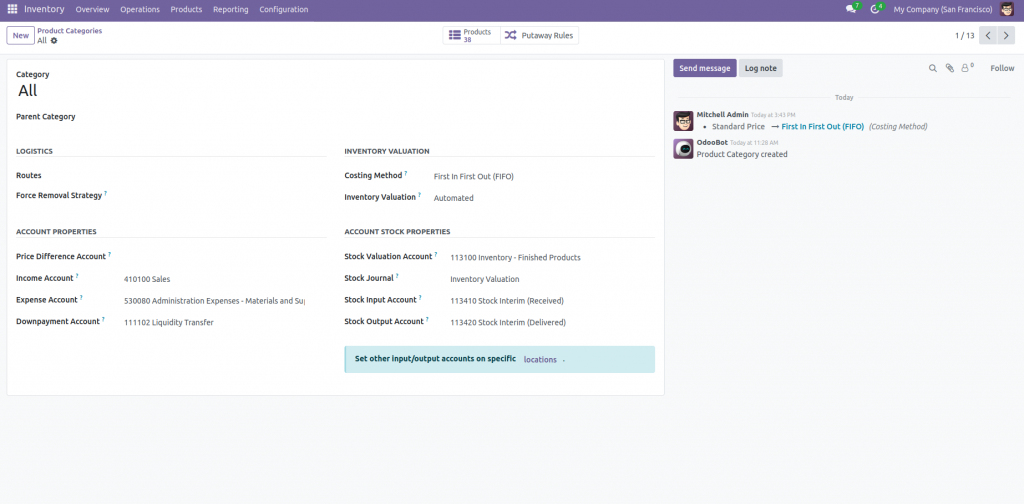Open the Inventory Valuation selection field

tap(540, 198)
